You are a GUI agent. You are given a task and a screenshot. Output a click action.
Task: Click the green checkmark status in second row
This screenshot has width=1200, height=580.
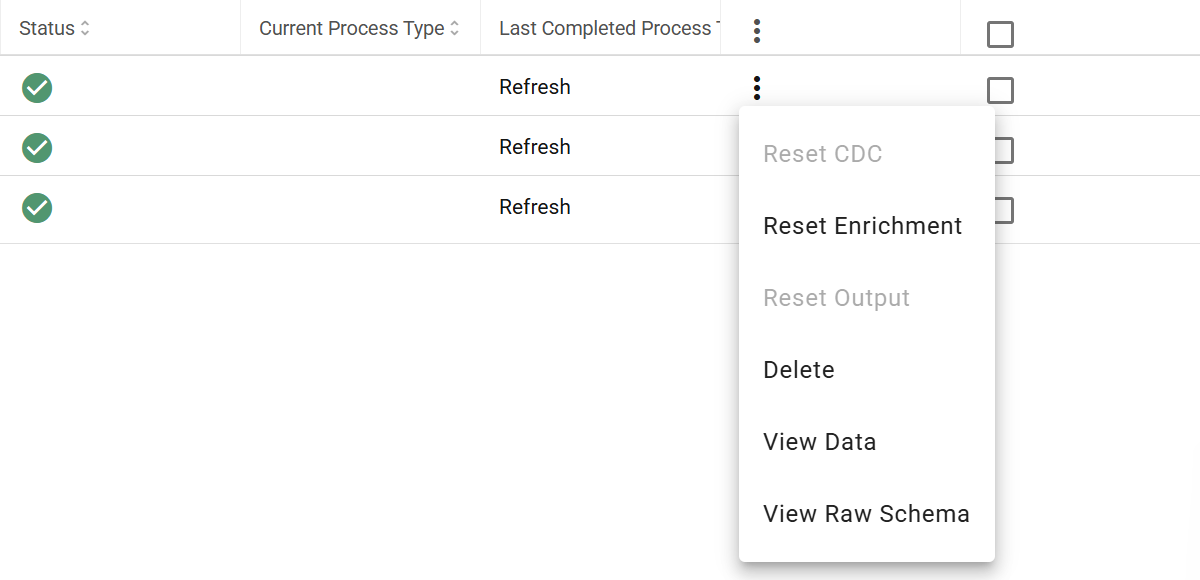tap(37, 148)
